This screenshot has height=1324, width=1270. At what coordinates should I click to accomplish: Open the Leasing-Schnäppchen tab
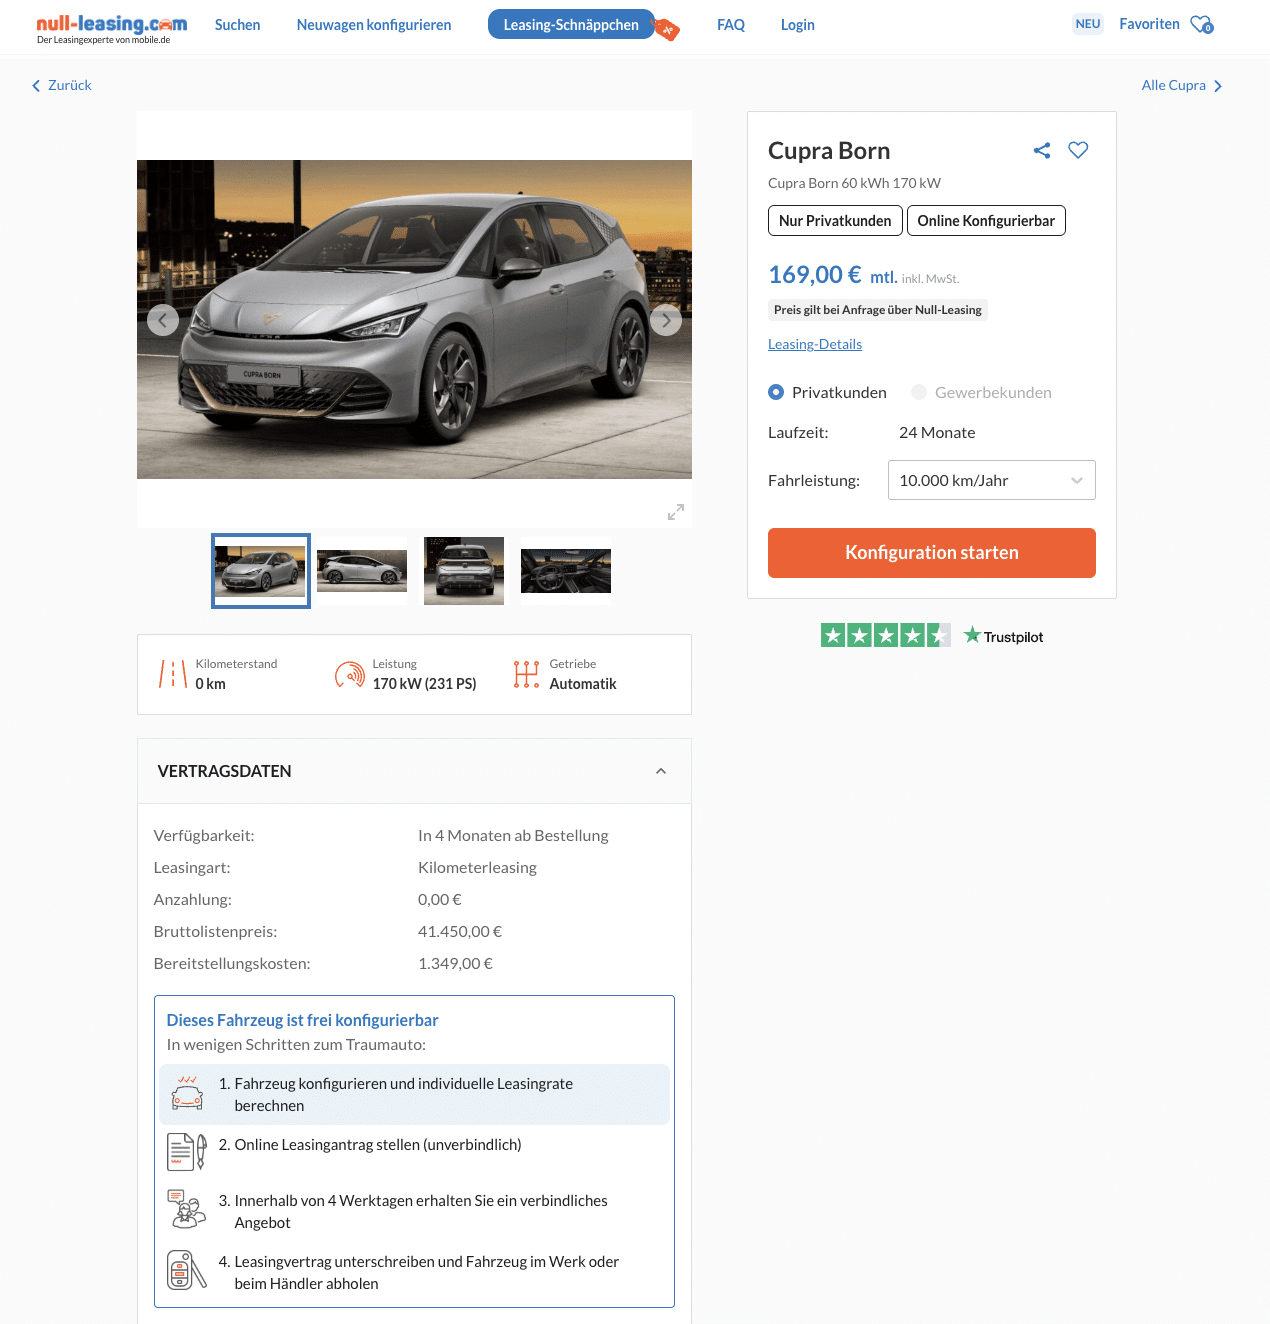[571, 25]
